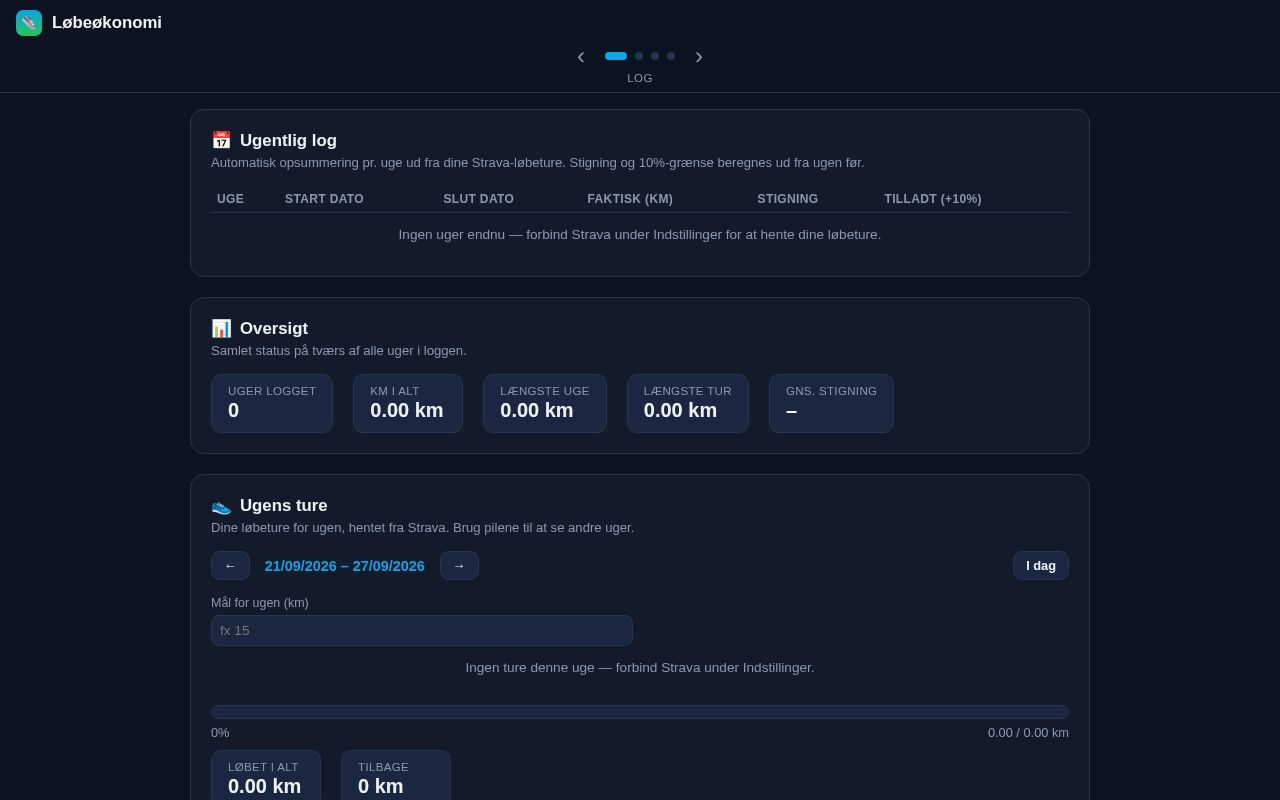Click the 'Ingen uger endnu' empty table message
The width and height of the screenshot is (1280, 800).
[x=640, y=235]
